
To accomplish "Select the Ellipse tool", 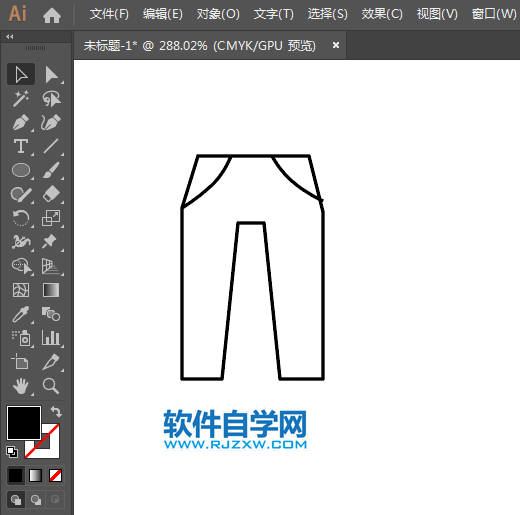I will [21, 170].
